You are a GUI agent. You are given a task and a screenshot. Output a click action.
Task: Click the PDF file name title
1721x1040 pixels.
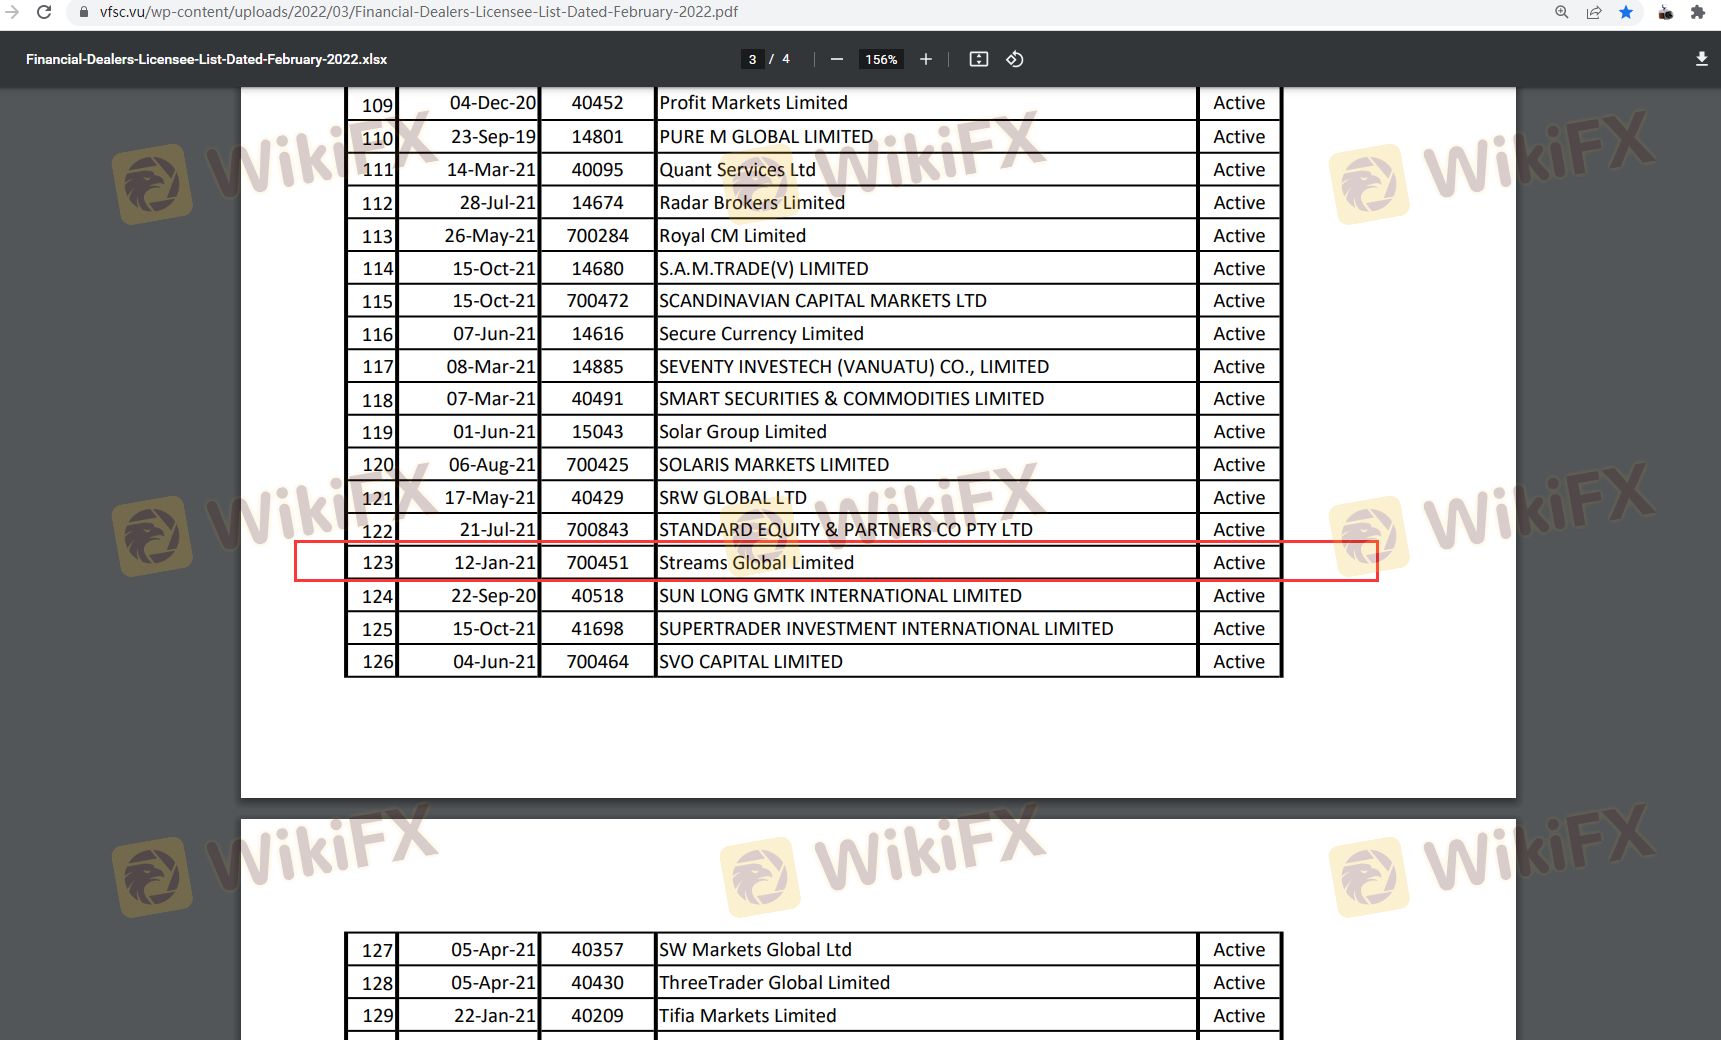click(206, 59)
